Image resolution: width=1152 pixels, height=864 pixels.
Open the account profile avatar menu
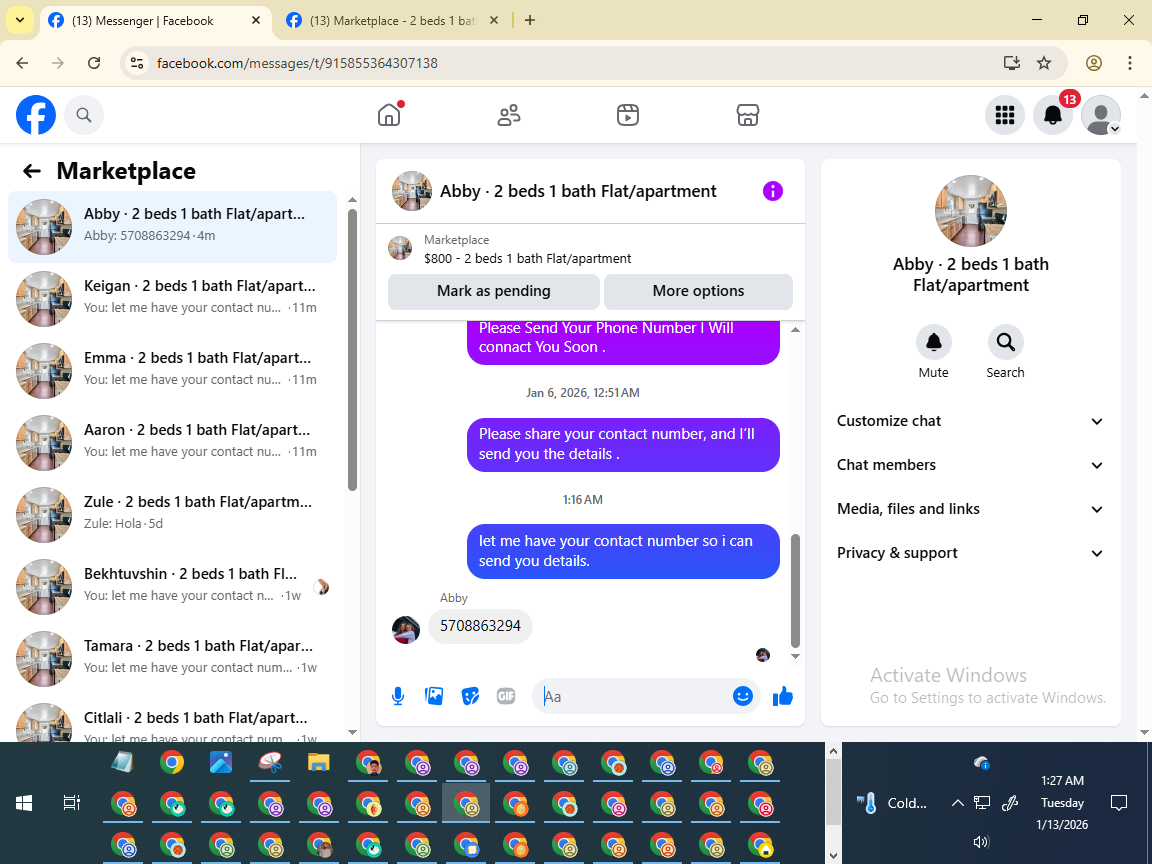pyautogui.click(x=1101, y=115)
